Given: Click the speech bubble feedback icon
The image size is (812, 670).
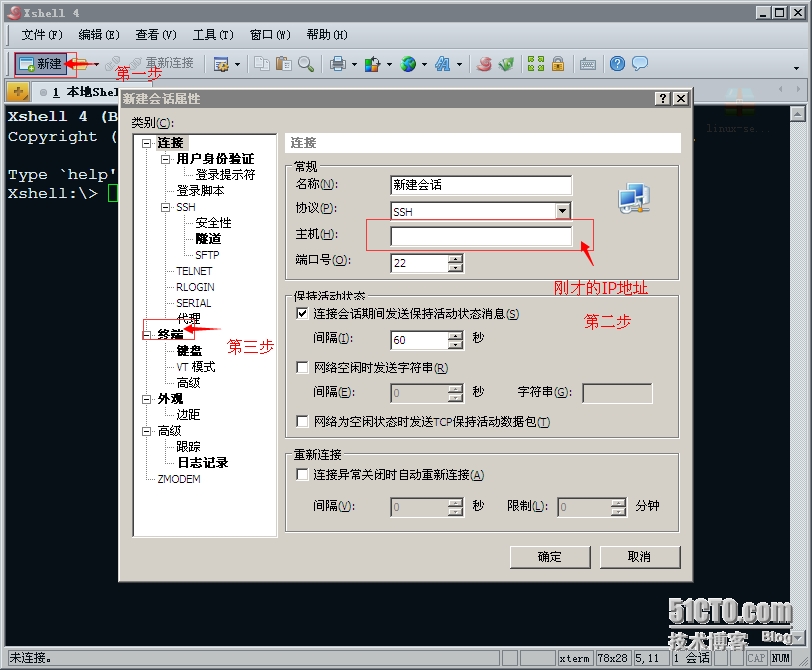Looking at the screenshot, I should (640, 64).
